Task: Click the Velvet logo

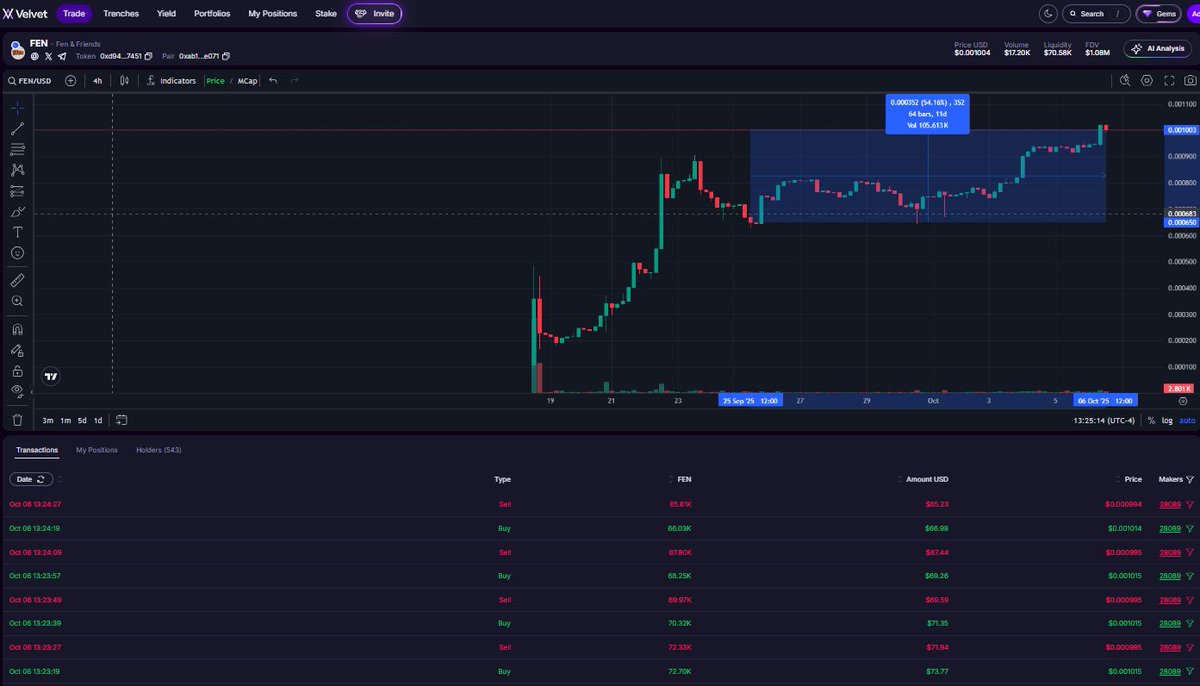Action: pyautogui.click(x=26, y=14)
